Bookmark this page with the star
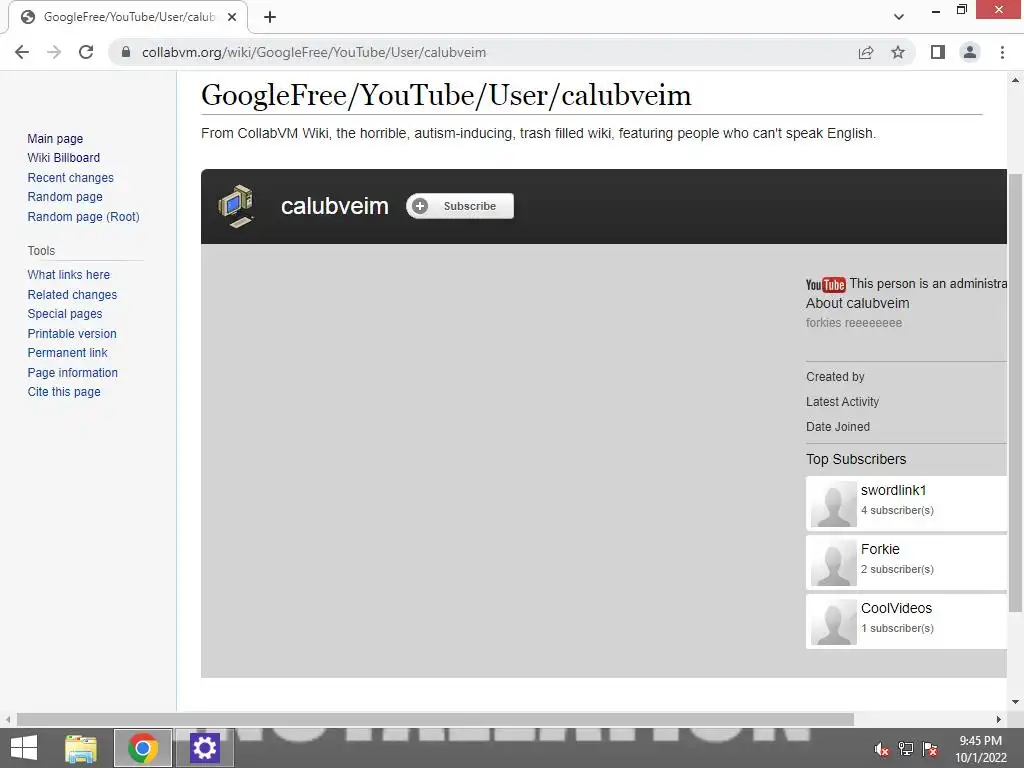Screen dimensions: 1024x768 898,52
